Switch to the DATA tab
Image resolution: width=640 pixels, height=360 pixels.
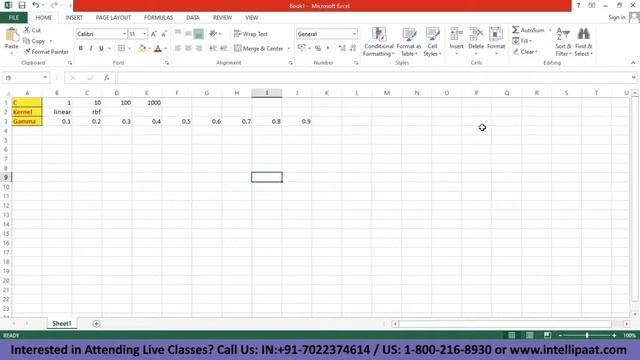point(193,18)
